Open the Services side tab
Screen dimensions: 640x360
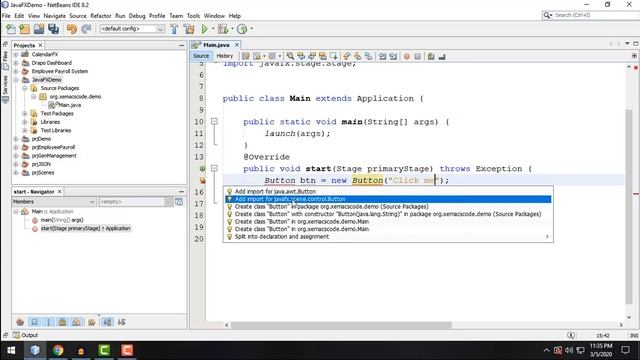point(5,89)
